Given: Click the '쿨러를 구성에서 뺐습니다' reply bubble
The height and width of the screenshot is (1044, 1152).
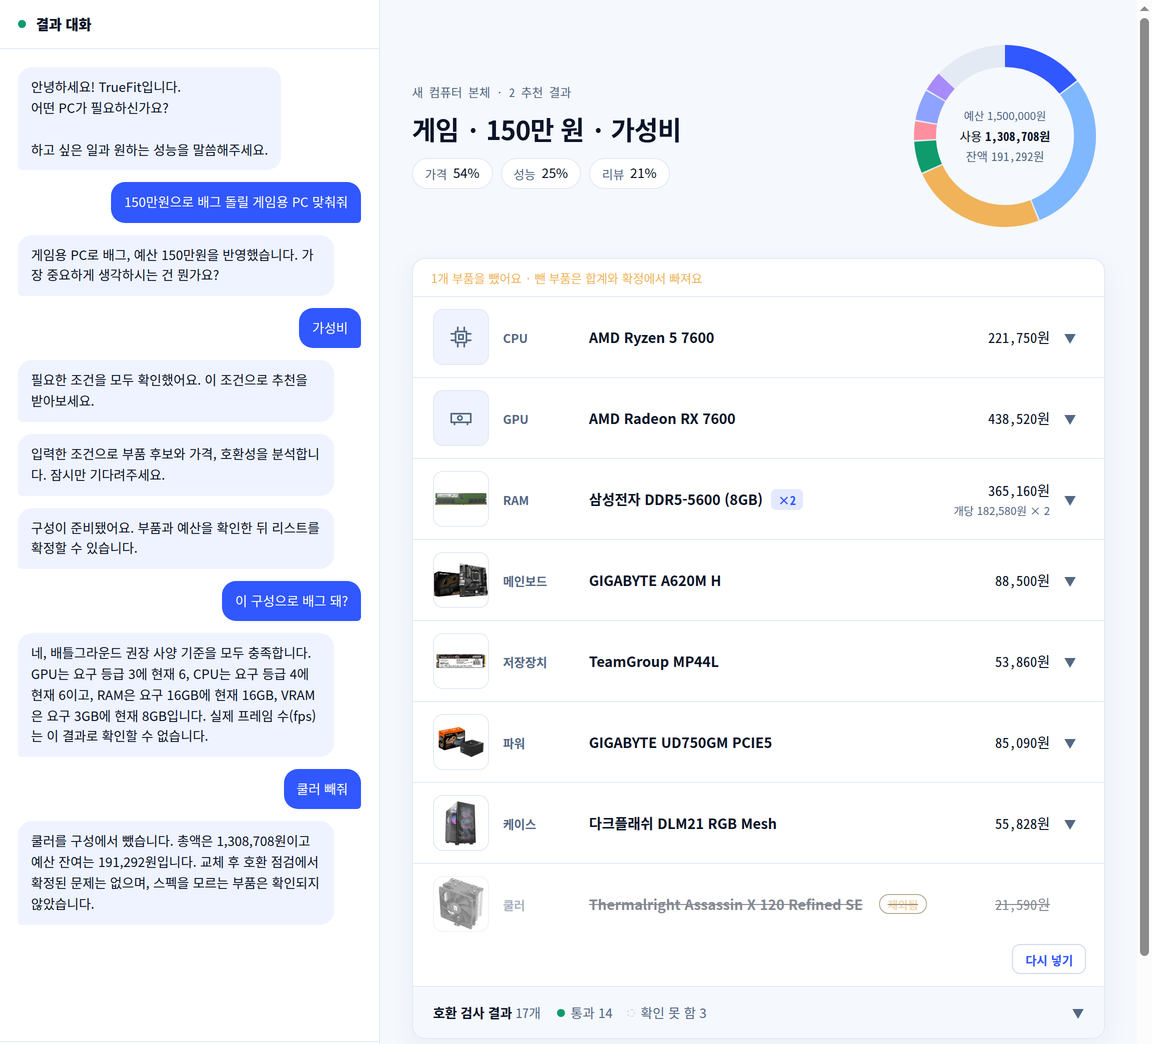Looking at the screenshot, I should tap(176, 873).
